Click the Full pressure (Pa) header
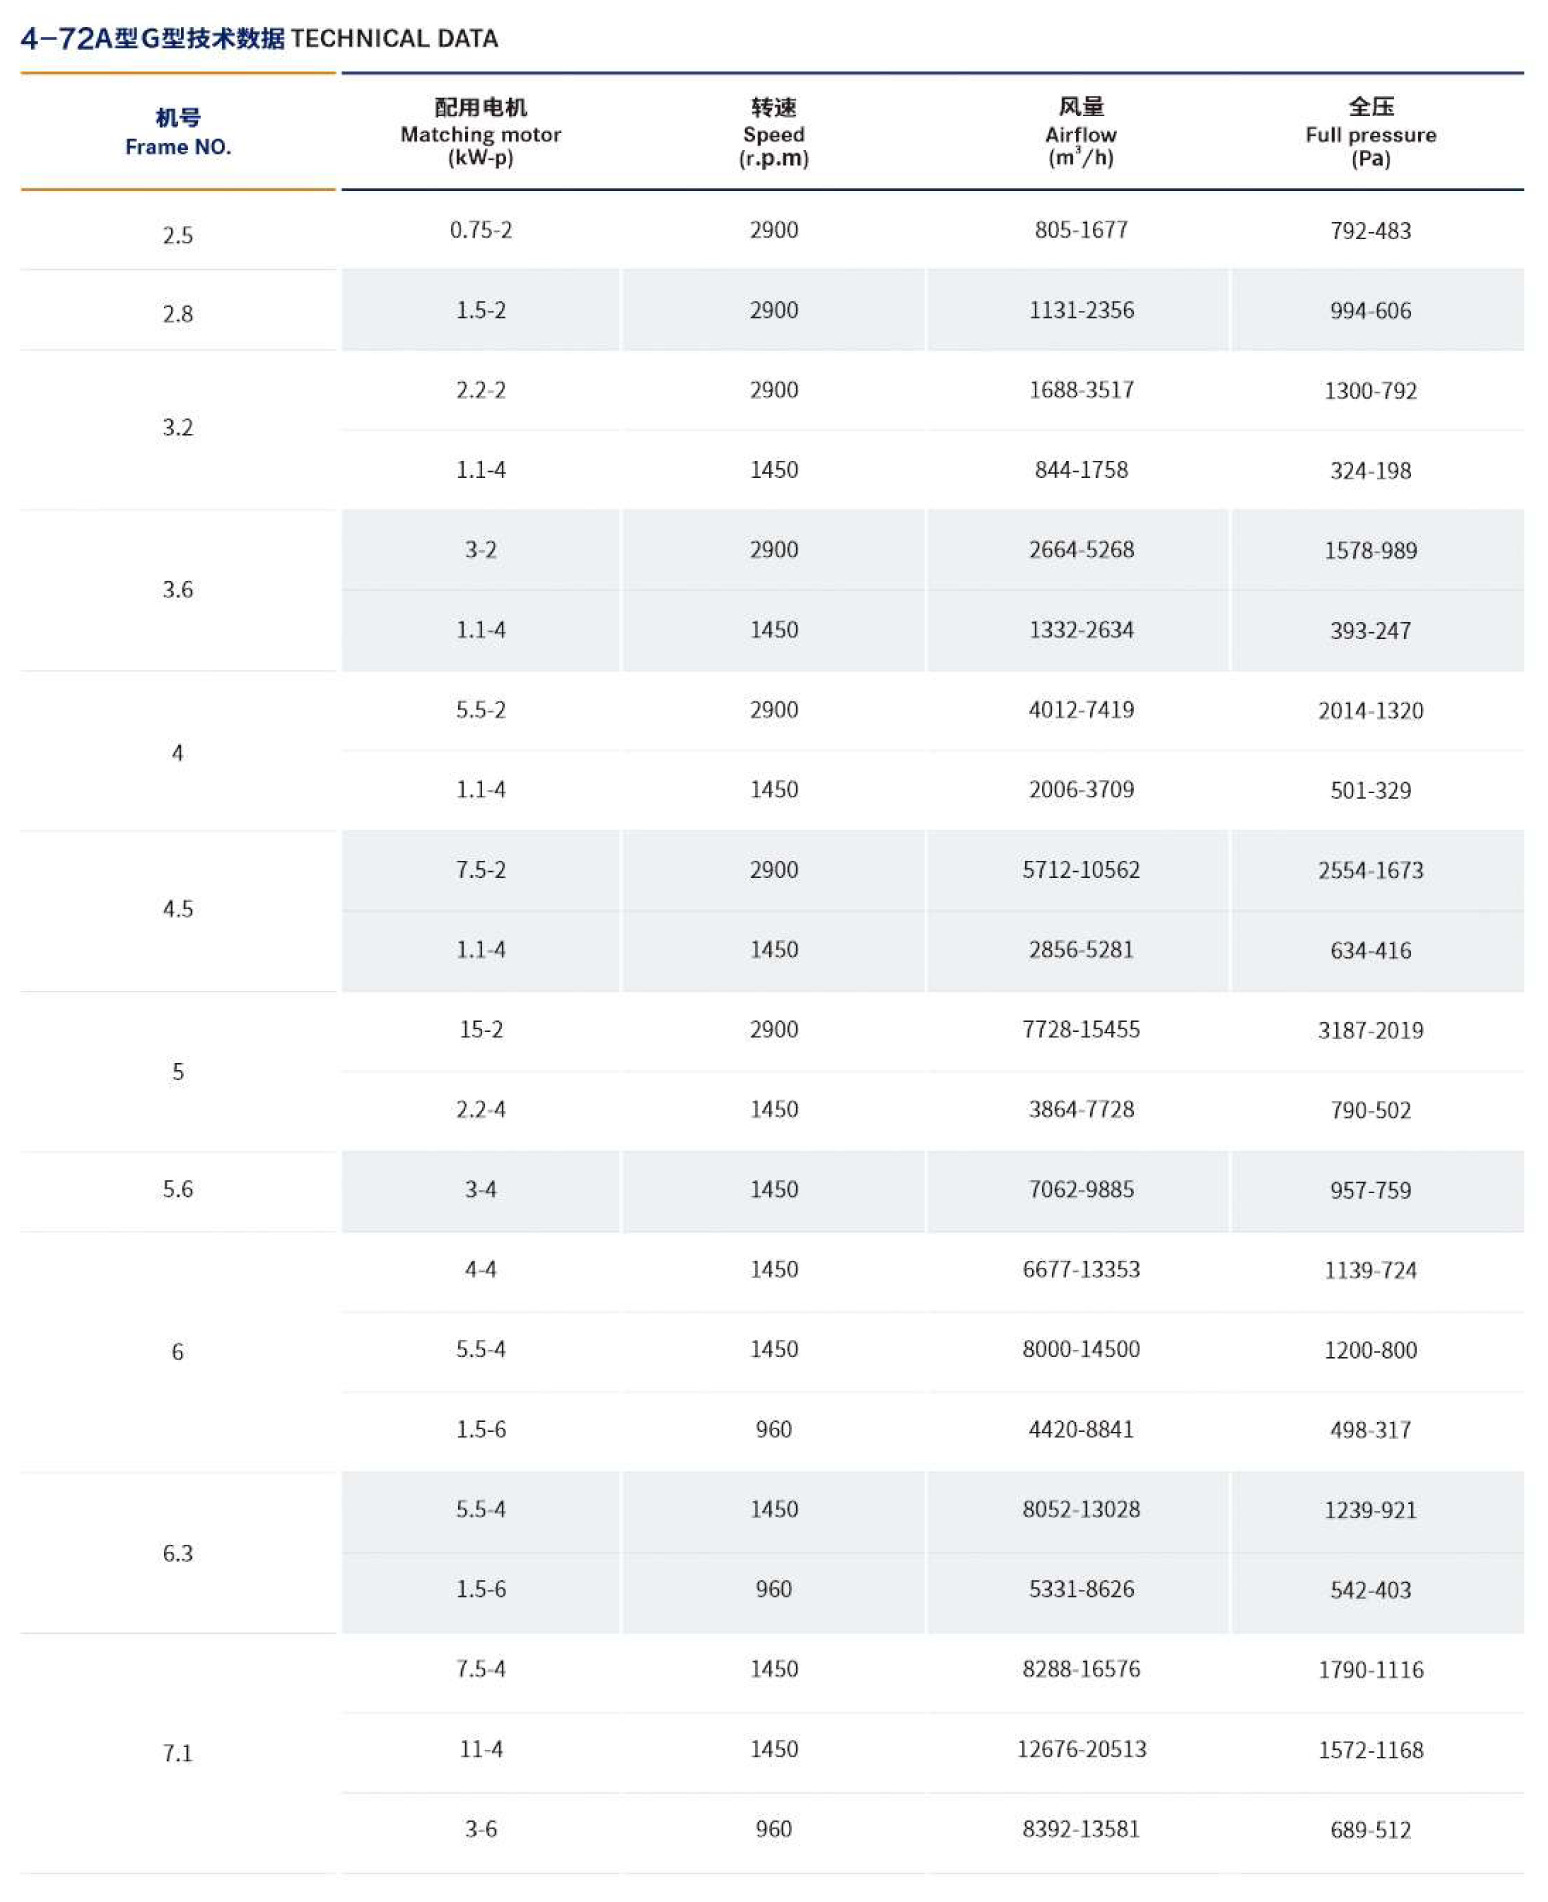Screen dimensions: 1548x1902 tap(1370, 132)
